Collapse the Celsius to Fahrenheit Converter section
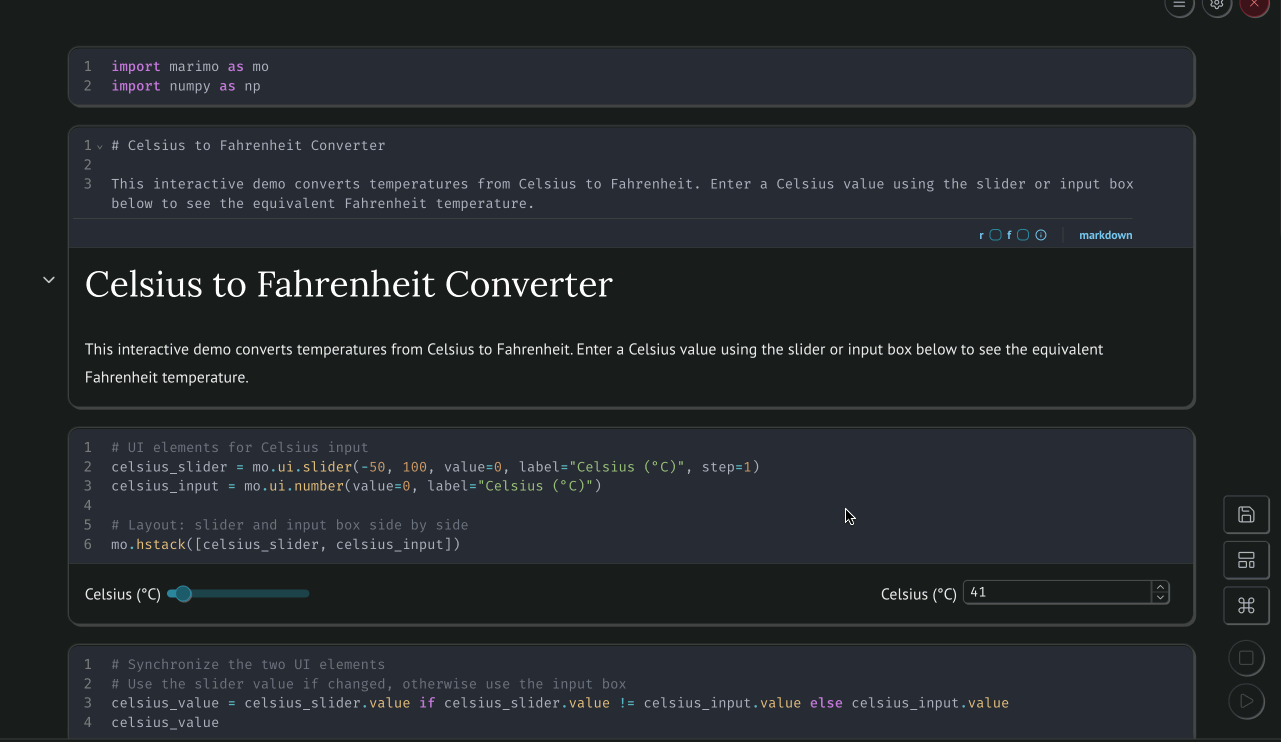 (x=48, y=280)
